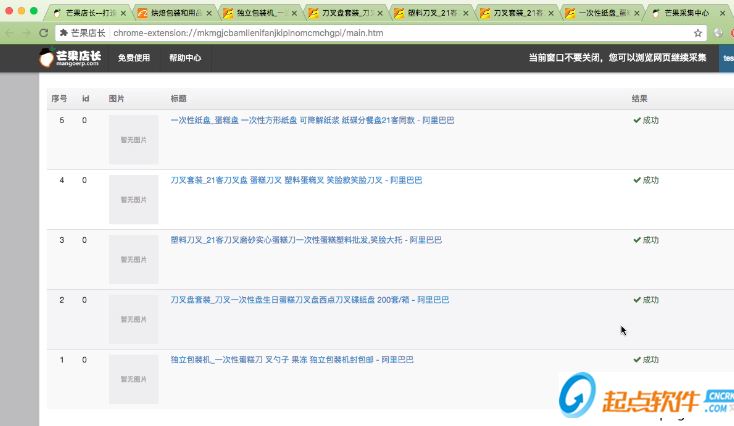734x426 pixels.
Task: Click the extension puzzle icon in address bar
Action: [x=64, y=33]
